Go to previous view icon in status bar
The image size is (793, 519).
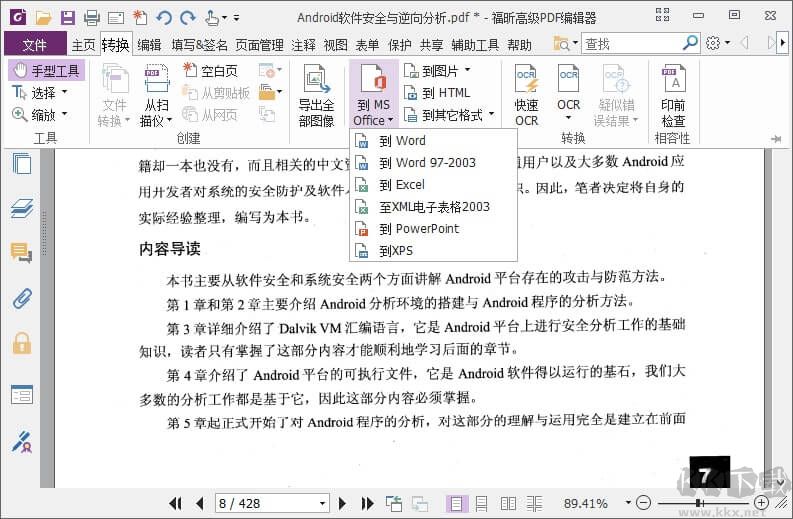(394, 503)
